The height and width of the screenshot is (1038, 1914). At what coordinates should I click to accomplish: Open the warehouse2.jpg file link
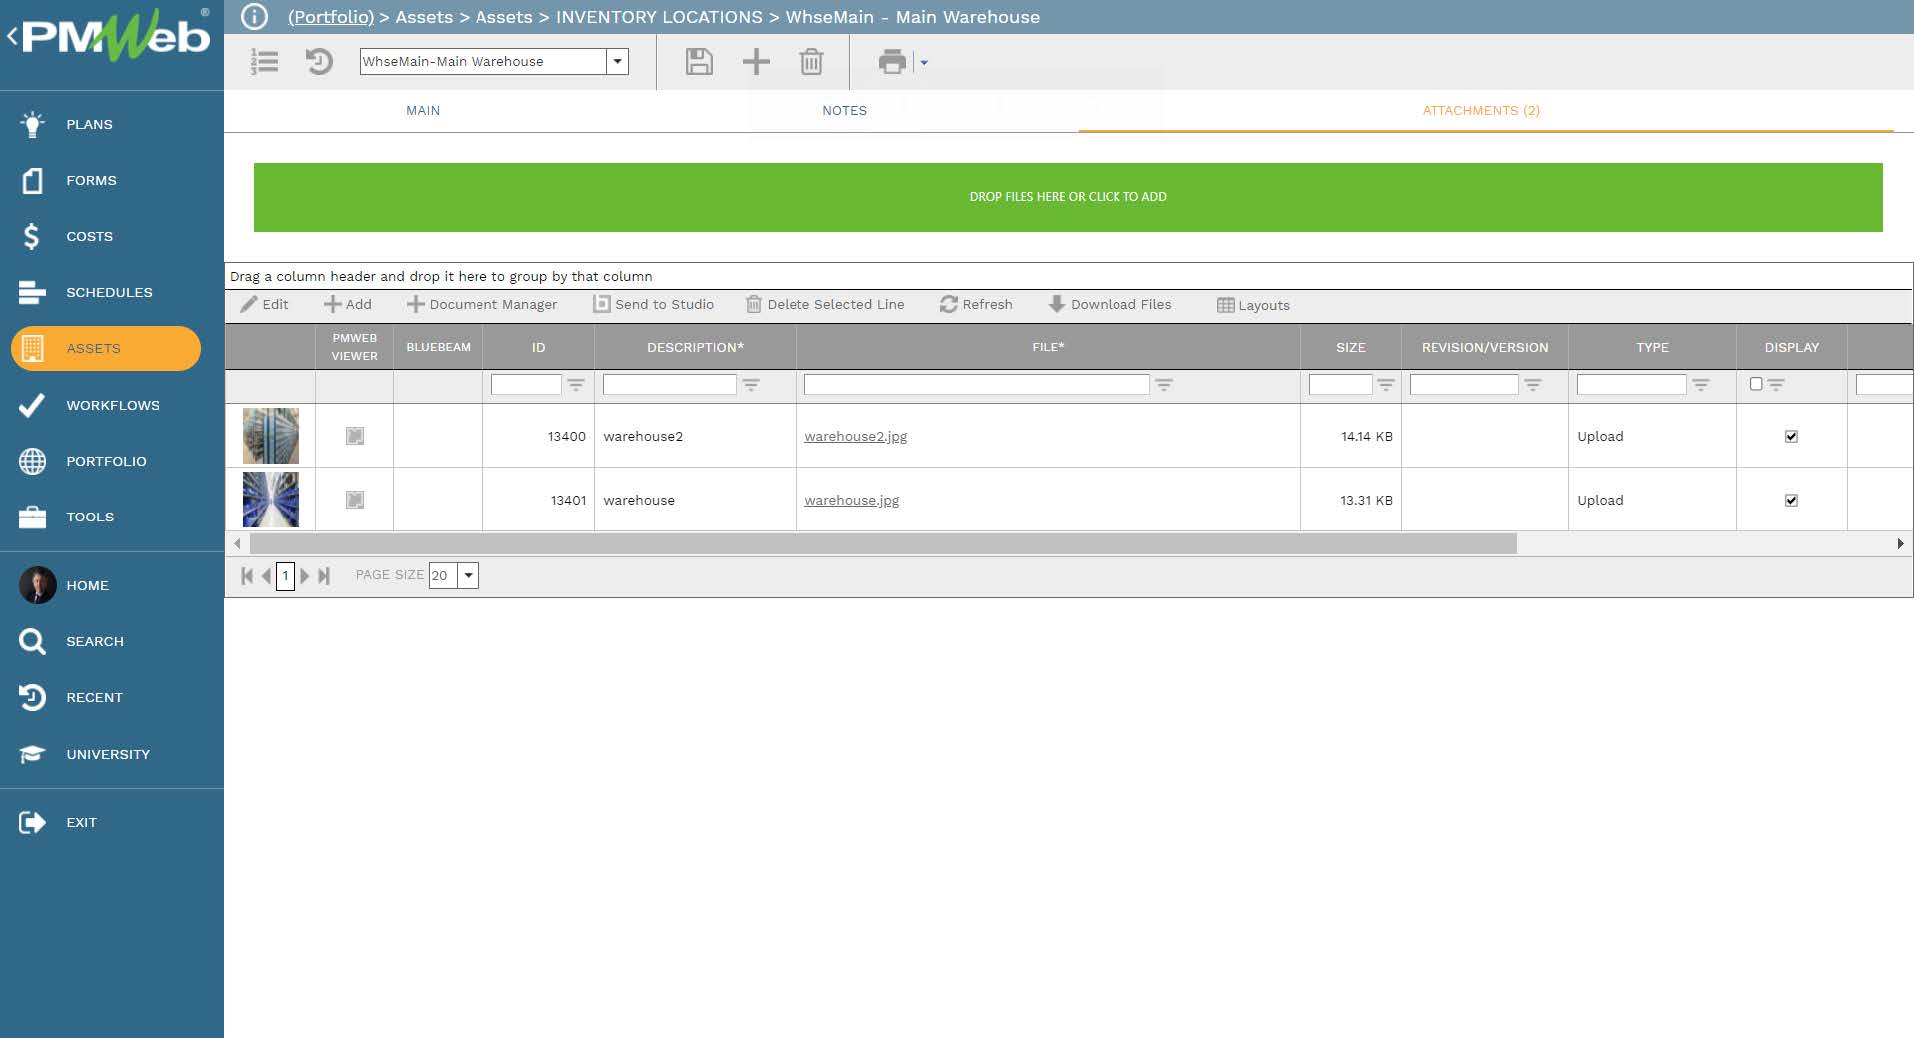pos(855,436)
